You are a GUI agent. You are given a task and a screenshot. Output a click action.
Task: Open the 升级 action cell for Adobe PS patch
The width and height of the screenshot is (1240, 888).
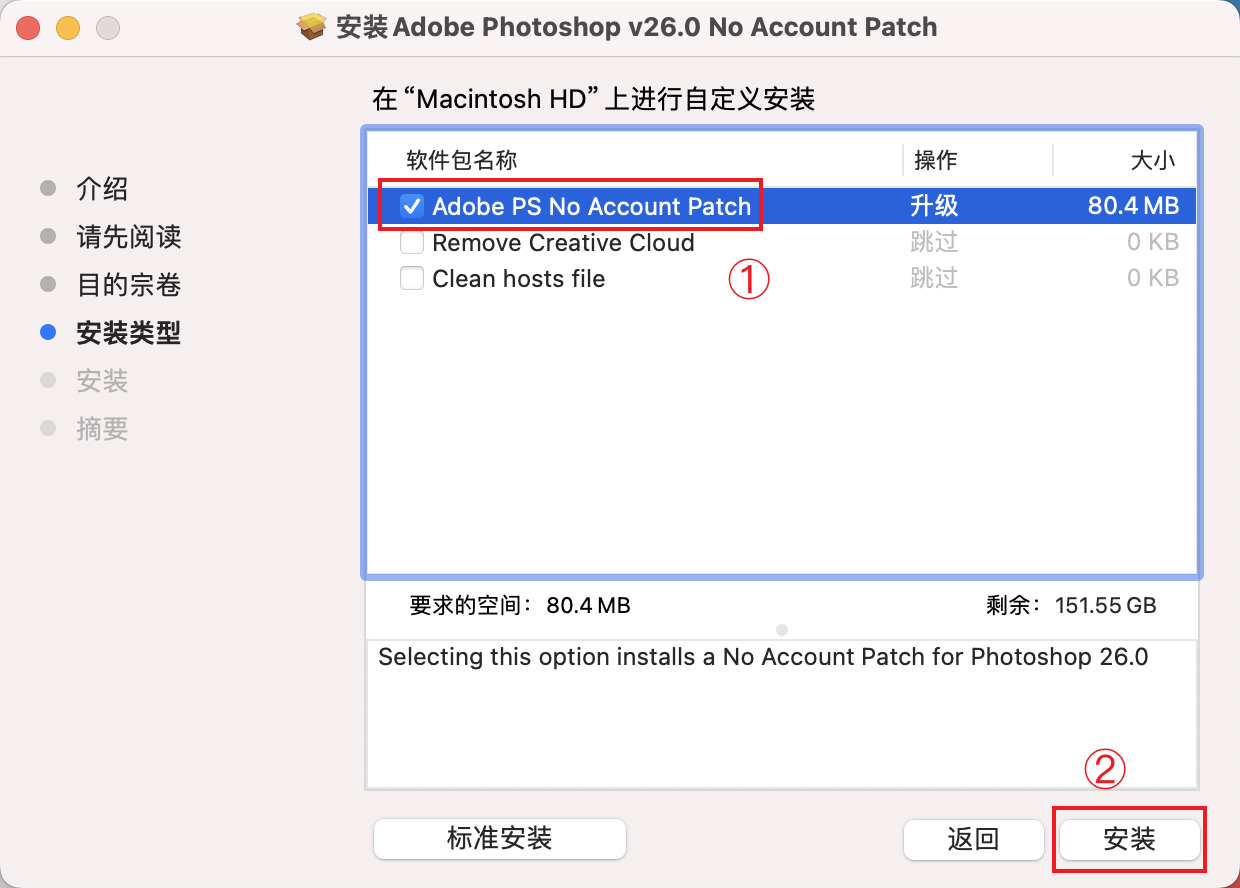pos(934,207)
